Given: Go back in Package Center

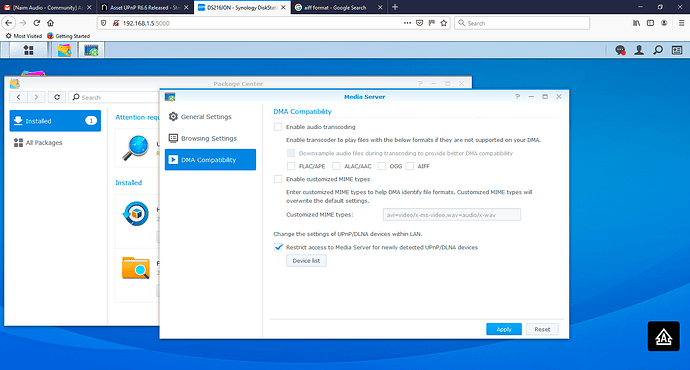Looking at the screenshot, I should (x=18, y=97).
